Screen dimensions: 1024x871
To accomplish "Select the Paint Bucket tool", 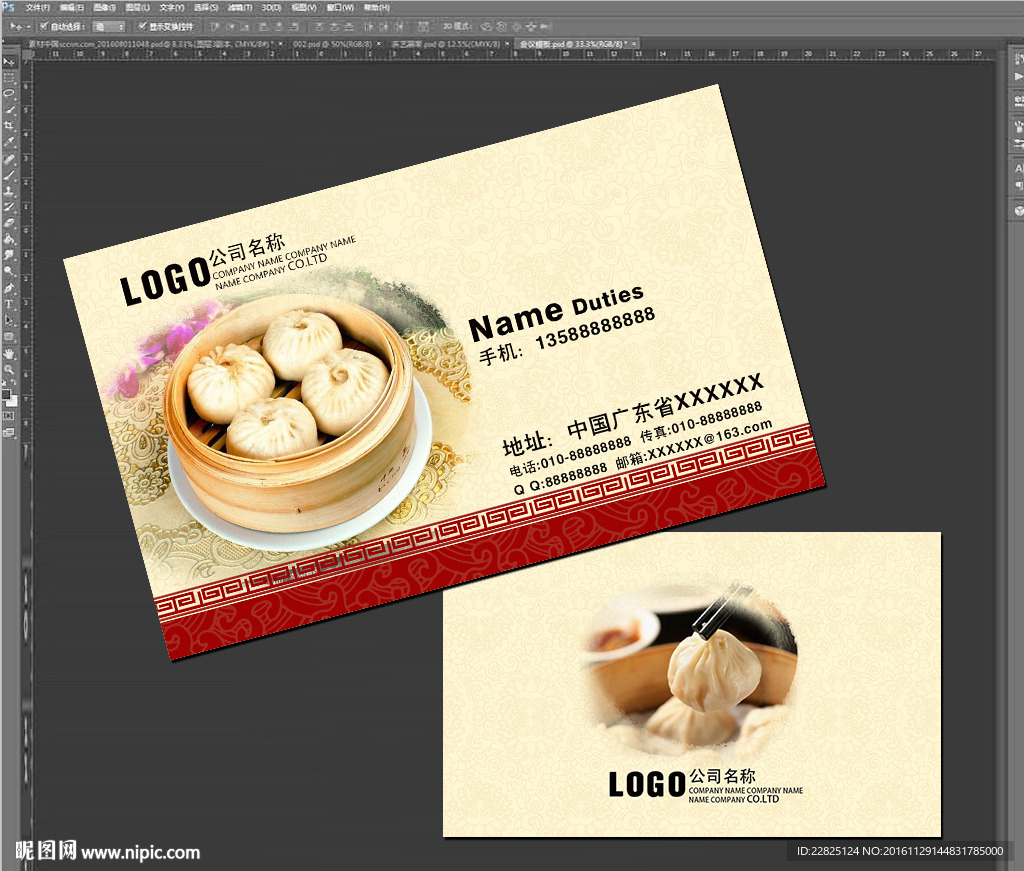I will 8,239.
